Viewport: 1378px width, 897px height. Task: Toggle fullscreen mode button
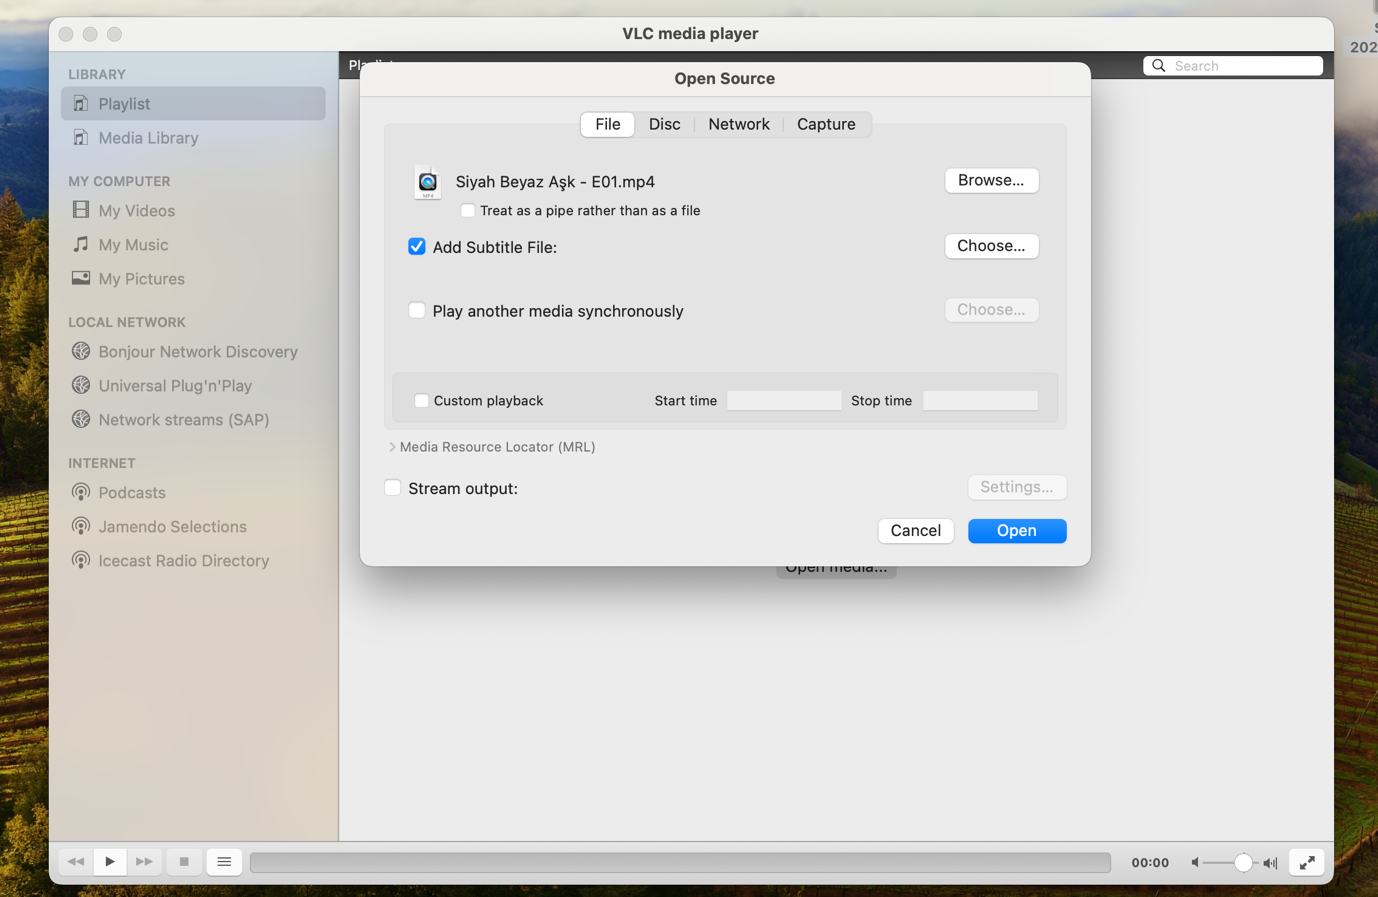coord(1307,862)
